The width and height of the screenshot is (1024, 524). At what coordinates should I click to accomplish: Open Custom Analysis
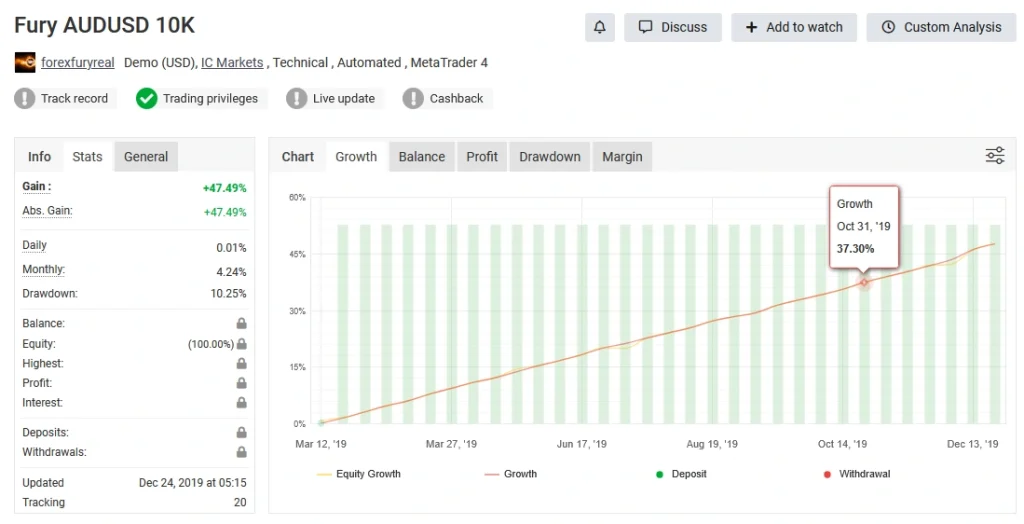coord(941,27)
